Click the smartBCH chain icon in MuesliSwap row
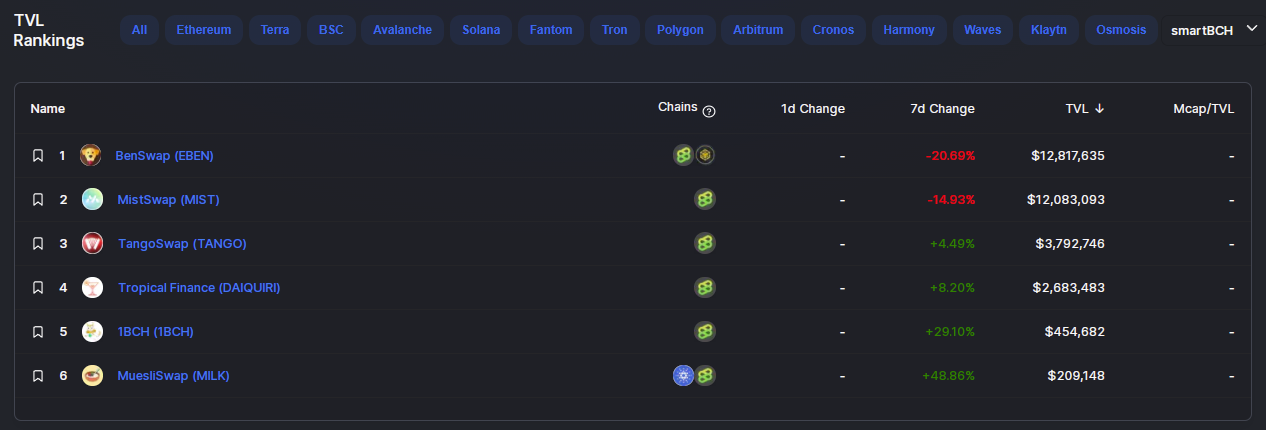The image size is (1266, 430). click(705, 376)
